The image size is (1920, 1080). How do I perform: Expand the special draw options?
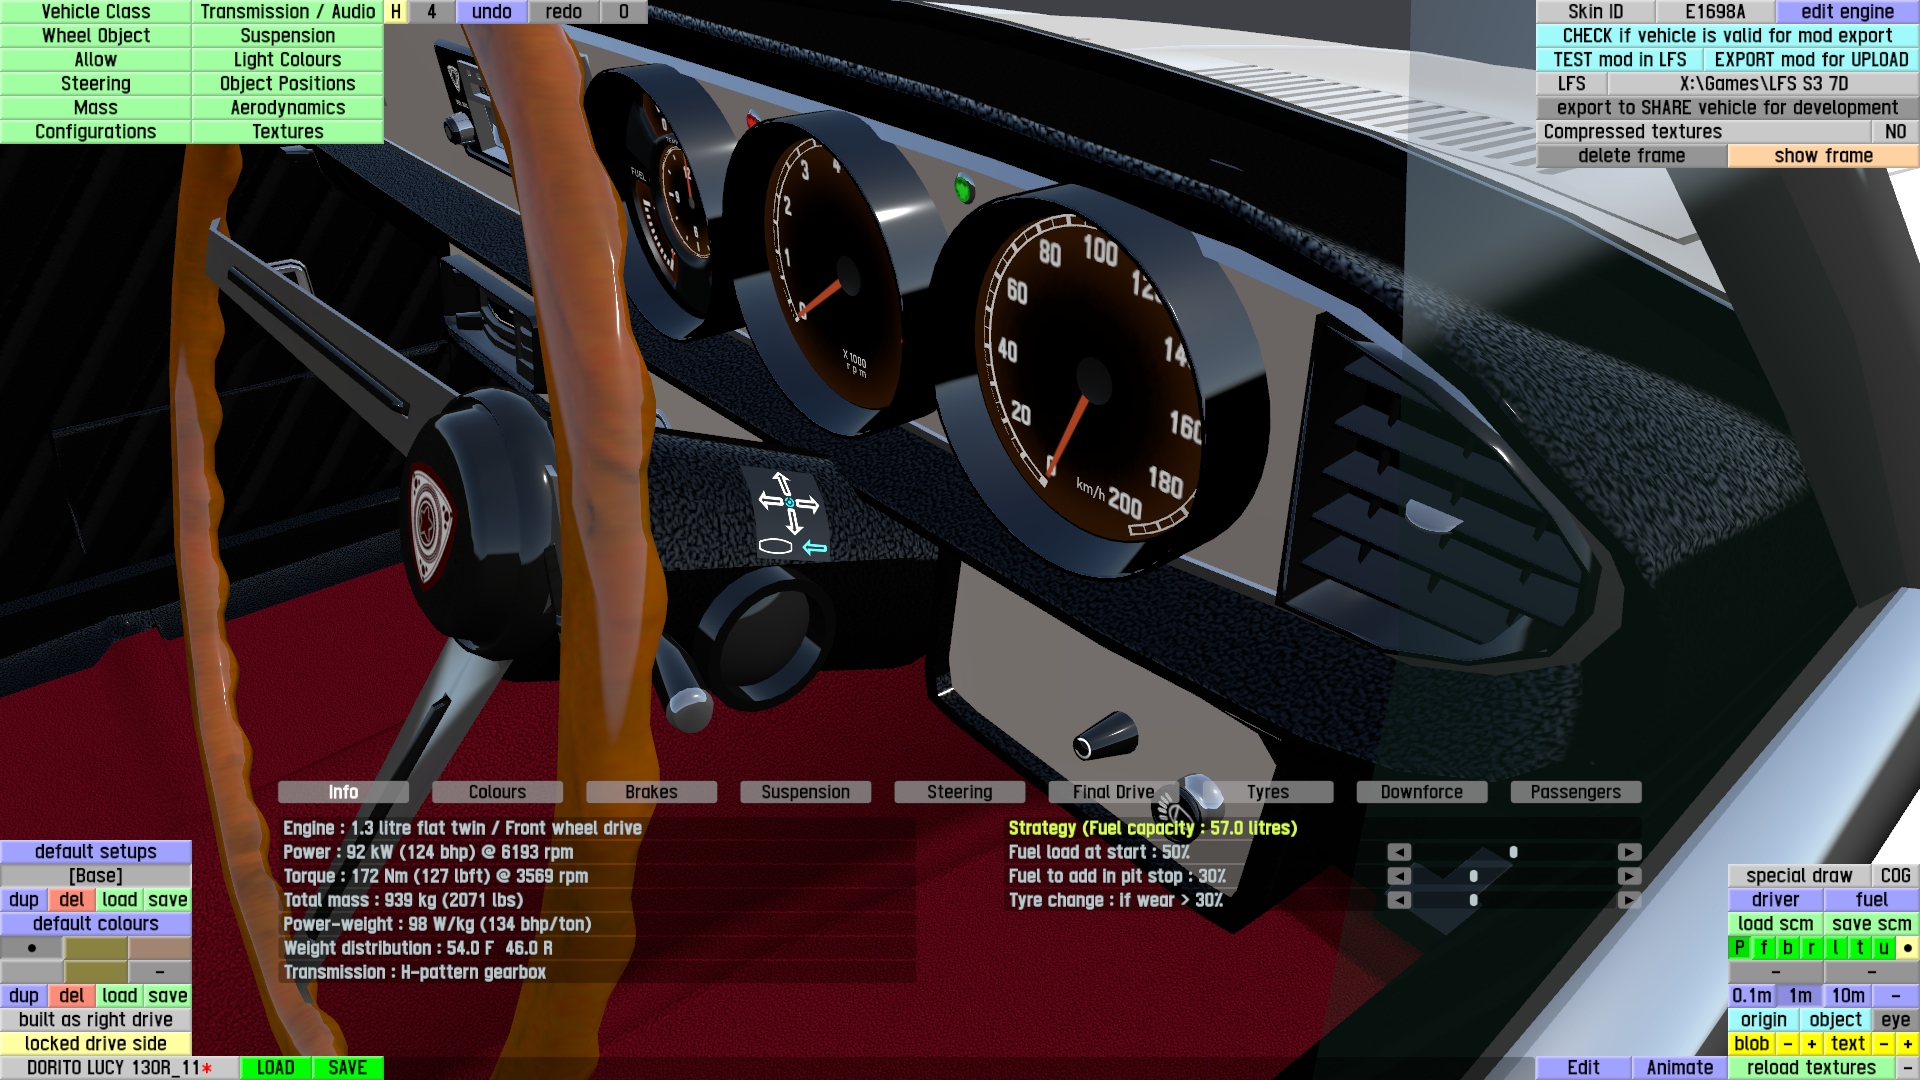1798,876
